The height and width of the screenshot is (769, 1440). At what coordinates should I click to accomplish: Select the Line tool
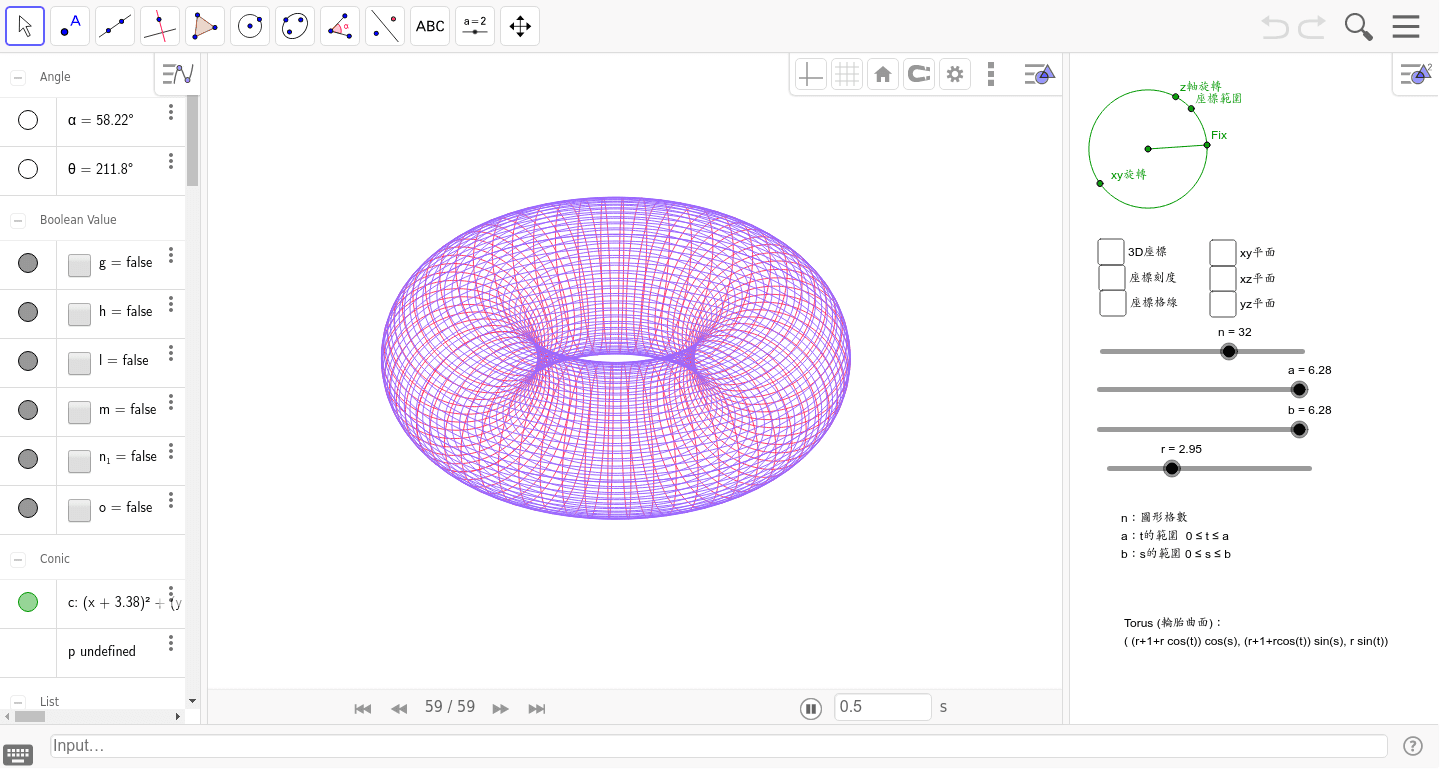114,25
